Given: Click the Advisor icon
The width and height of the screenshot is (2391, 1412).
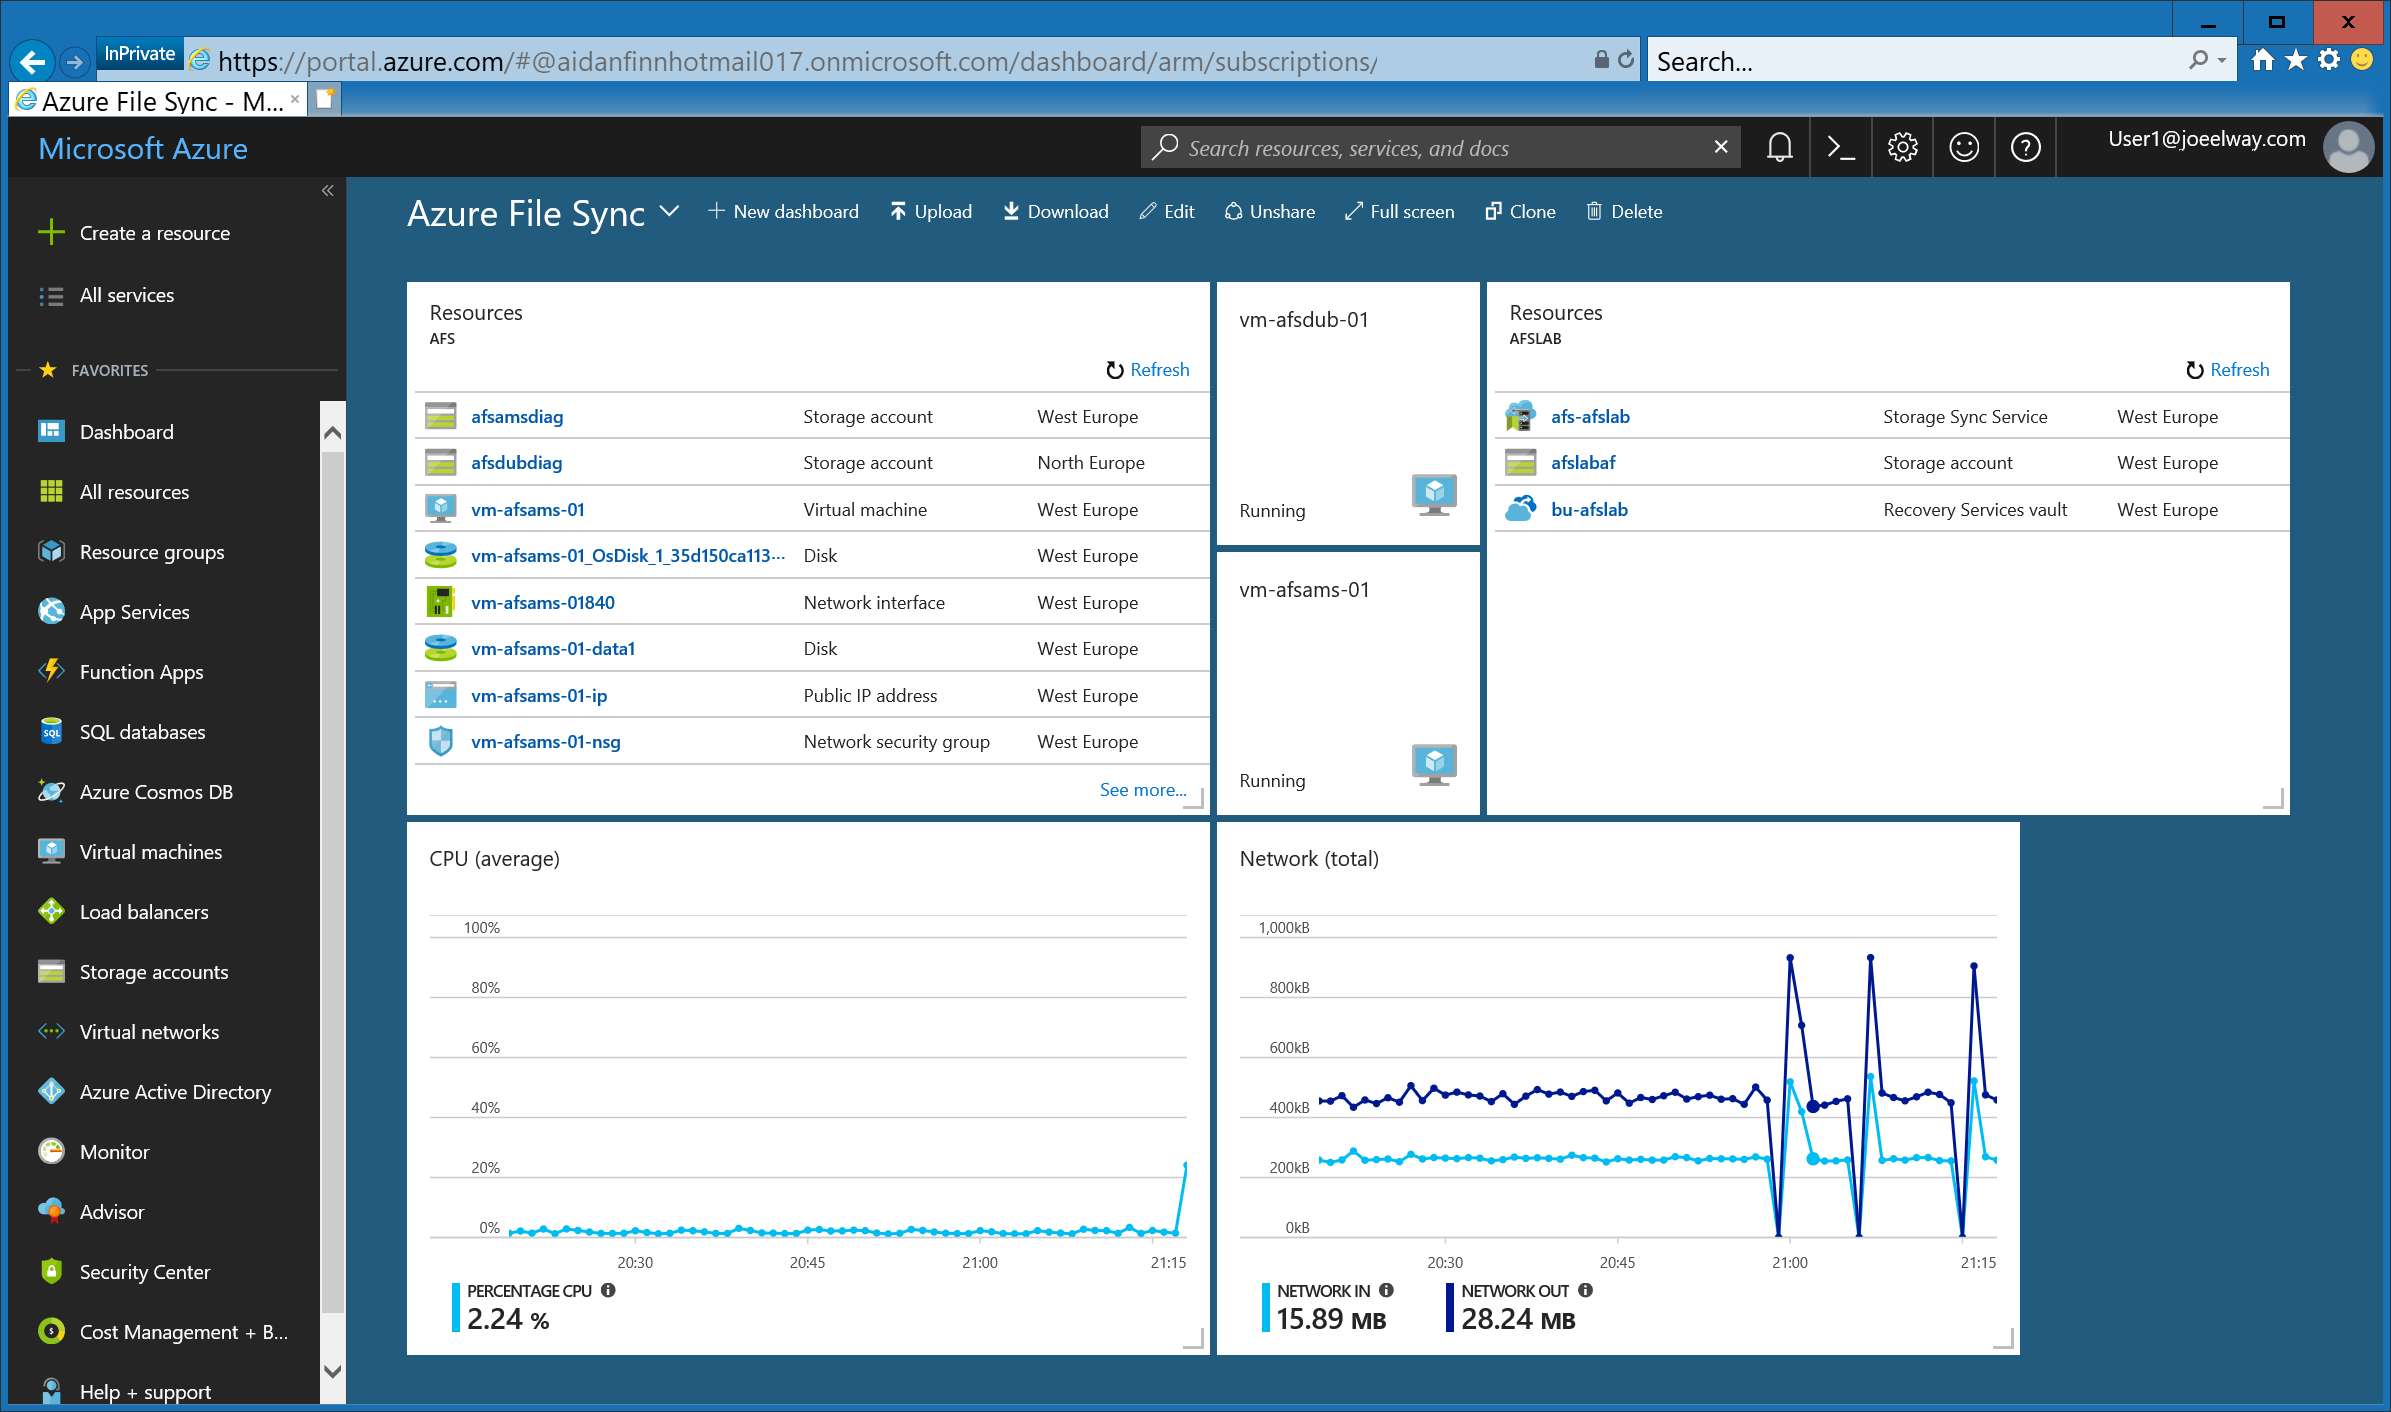Looking at the screenshot, I should pos(51,1211).
